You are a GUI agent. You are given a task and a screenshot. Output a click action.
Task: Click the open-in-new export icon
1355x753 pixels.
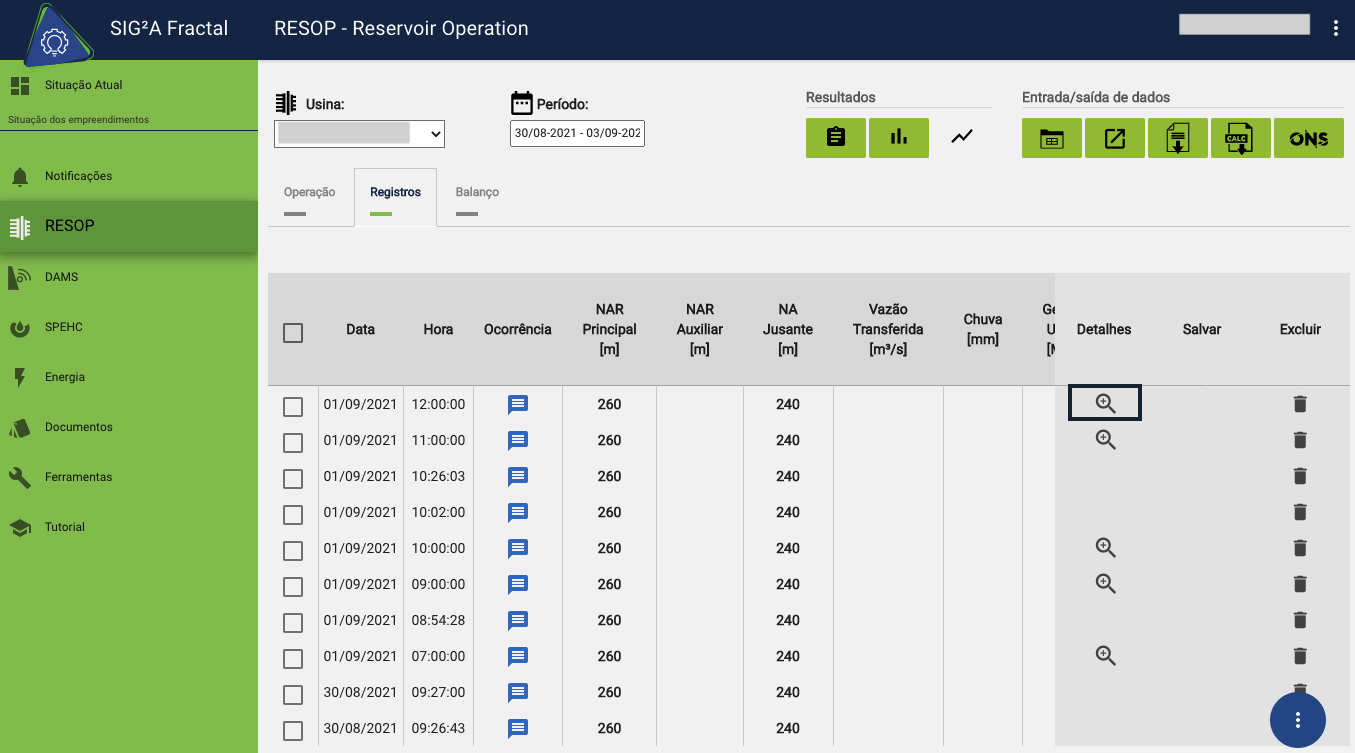pyautogui.click(x=1114, y=138)
